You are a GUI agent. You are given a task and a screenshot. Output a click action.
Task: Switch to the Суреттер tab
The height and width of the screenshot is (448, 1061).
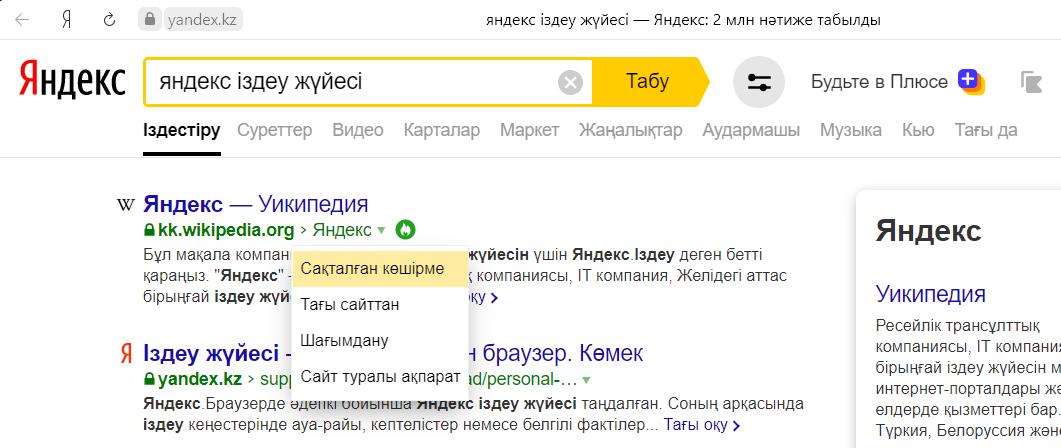tap(275, 130)
